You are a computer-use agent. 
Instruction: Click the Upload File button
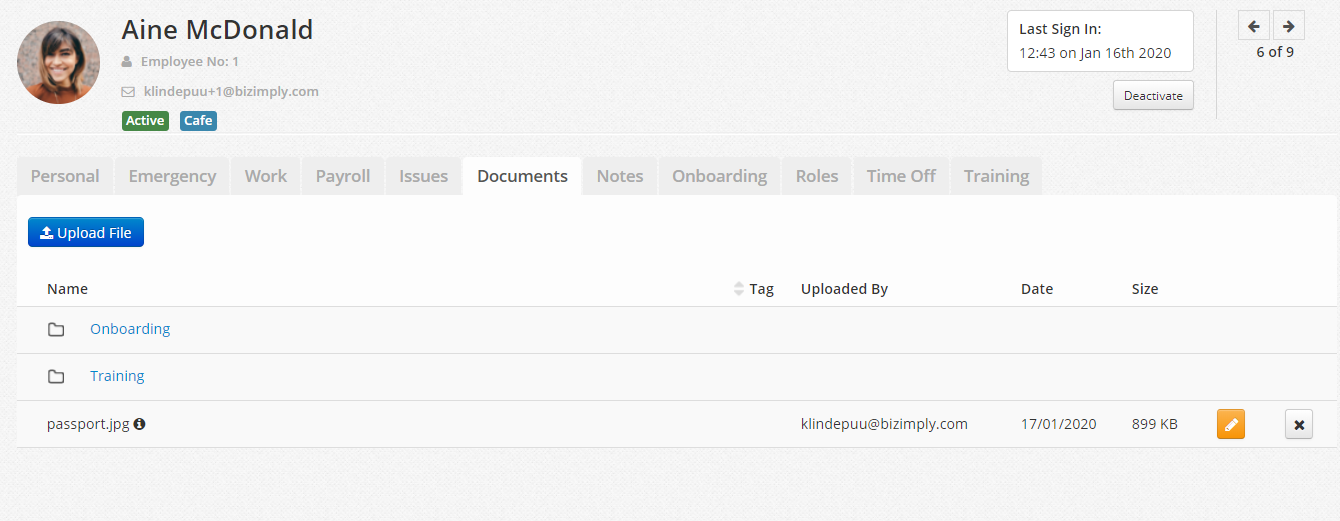point(86,232)
